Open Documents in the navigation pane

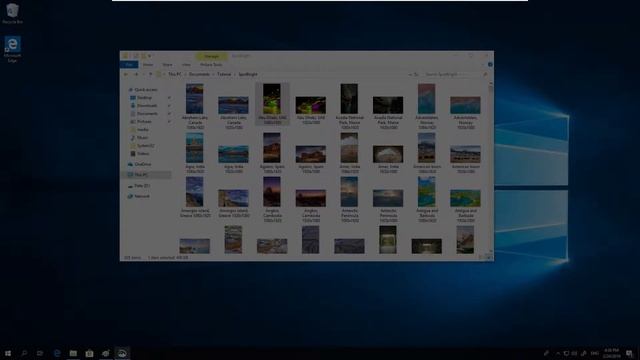(147, 113)
